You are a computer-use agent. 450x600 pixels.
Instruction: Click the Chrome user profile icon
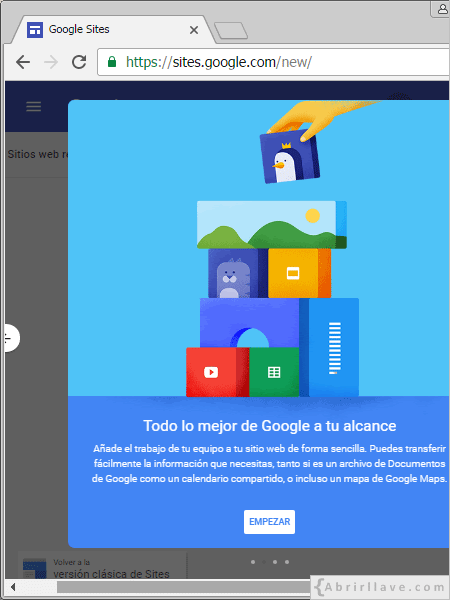point(442,9)
